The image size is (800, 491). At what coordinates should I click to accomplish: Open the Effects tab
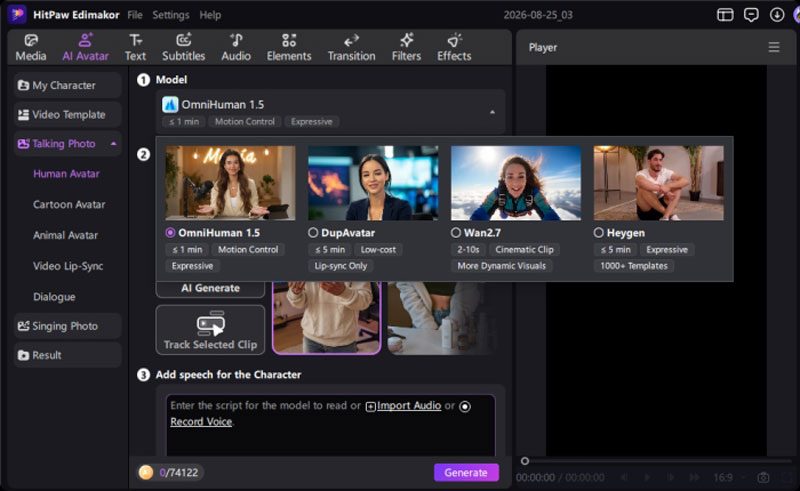[x=454, y=47]
